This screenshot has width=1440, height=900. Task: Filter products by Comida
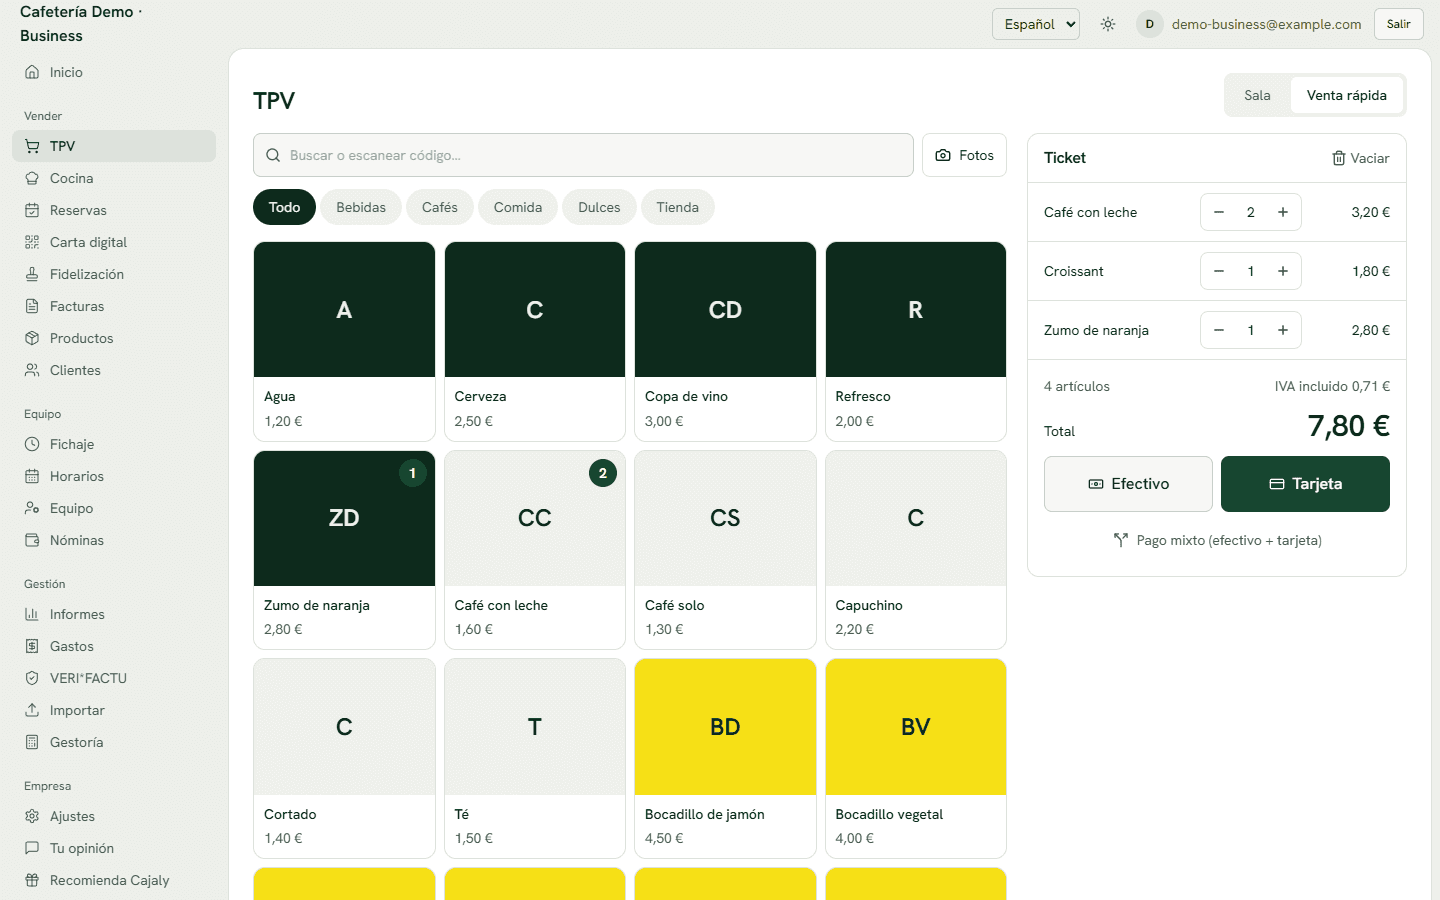click(x=518, y=207)
